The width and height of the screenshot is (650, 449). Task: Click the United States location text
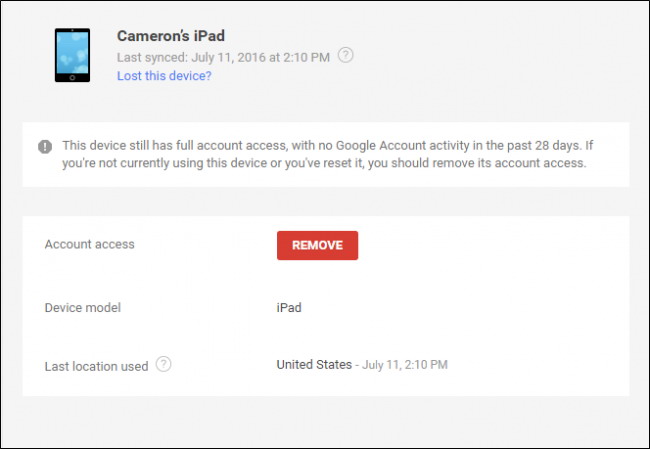coord(314,365)
